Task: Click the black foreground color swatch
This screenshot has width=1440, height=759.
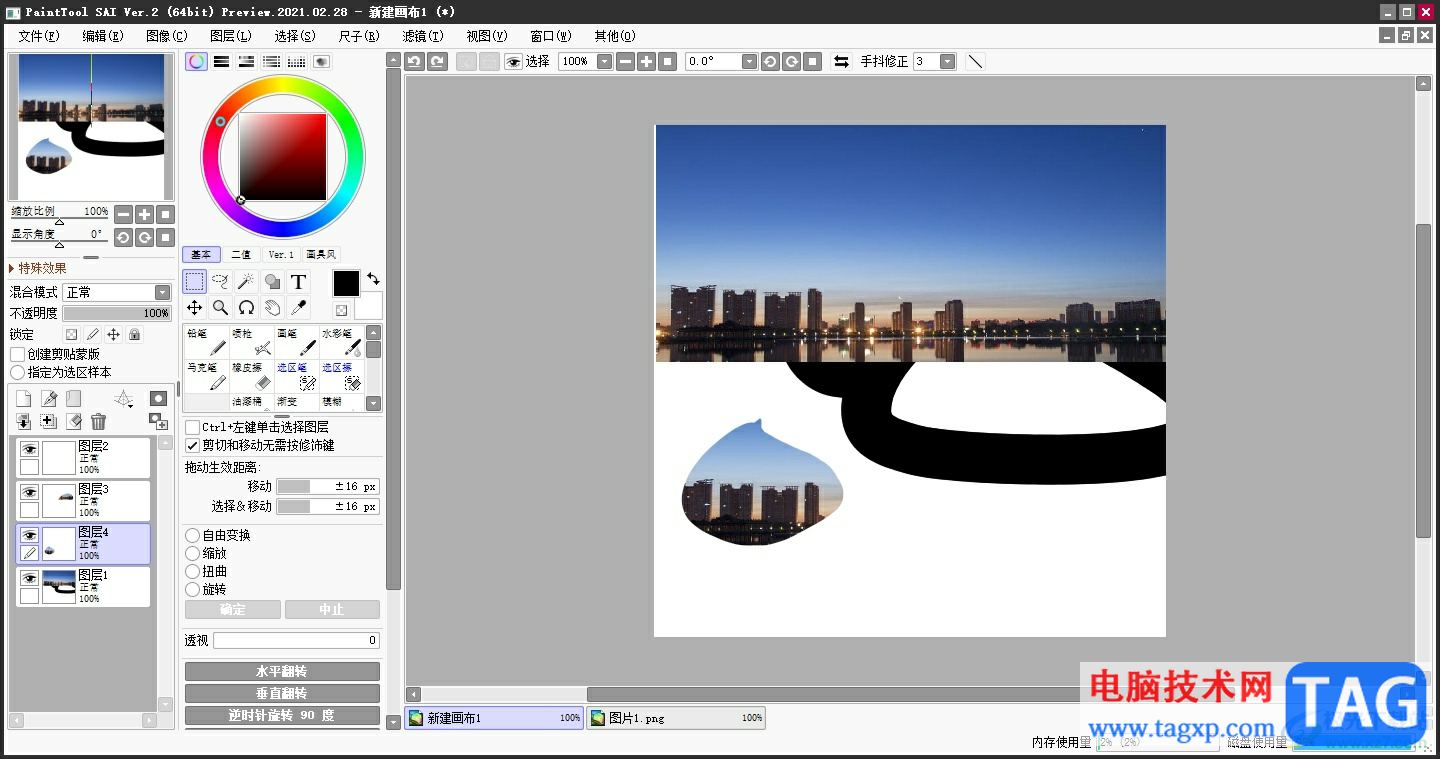Action: pos(346,283)
